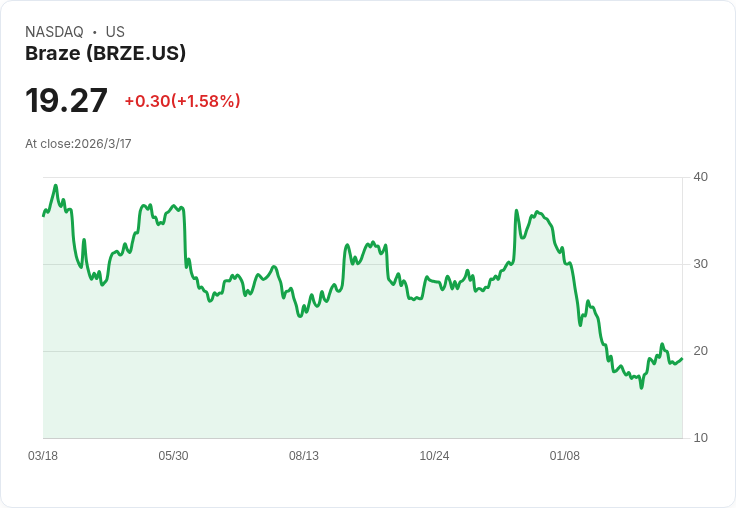Click the chart's highest peak near 03/18
Viewport: 736px width, 508px height.
[56, 185]
